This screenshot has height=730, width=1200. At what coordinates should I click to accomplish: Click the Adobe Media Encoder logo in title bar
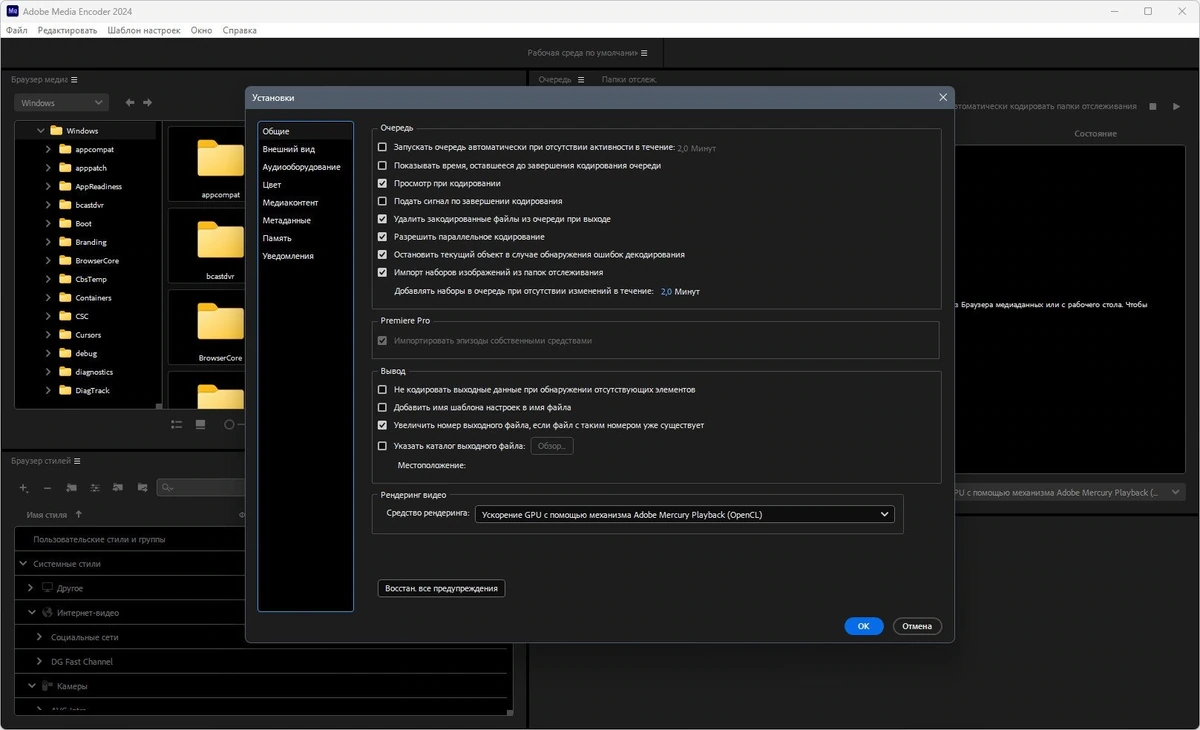tap(11, 11)
